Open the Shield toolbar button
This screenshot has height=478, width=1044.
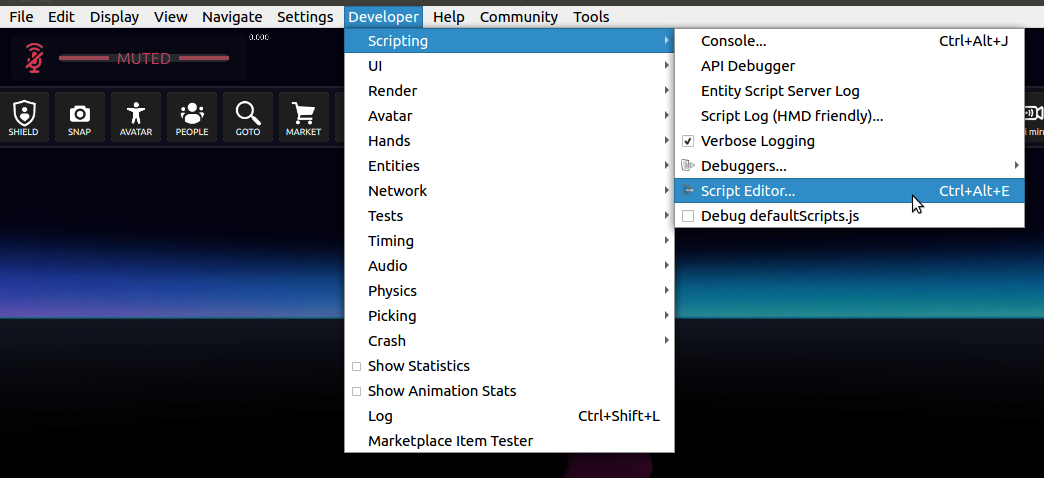coord(23,117)
